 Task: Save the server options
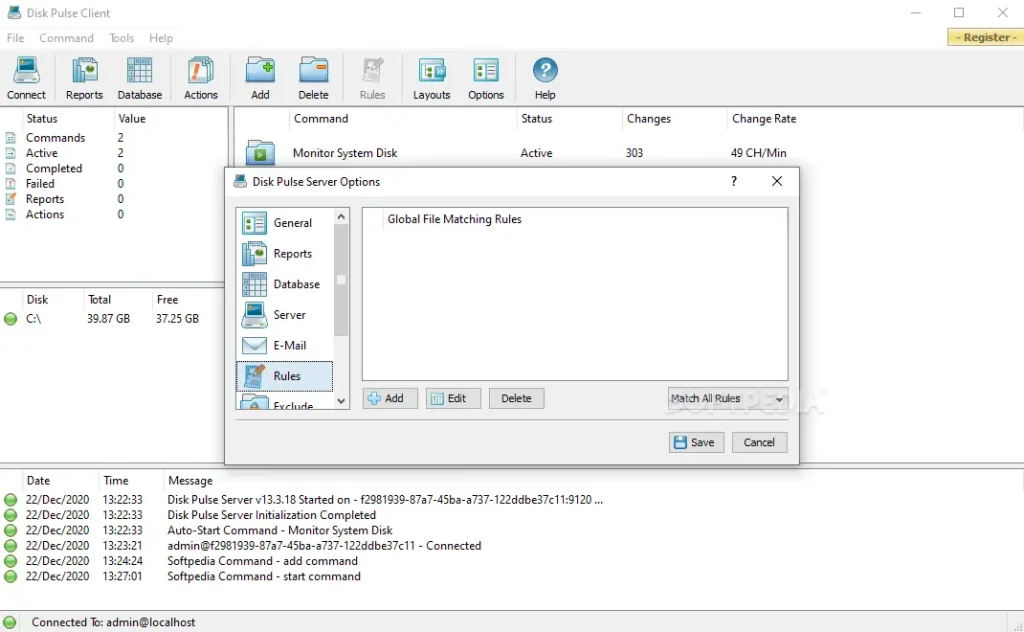[x=696, y=442]
